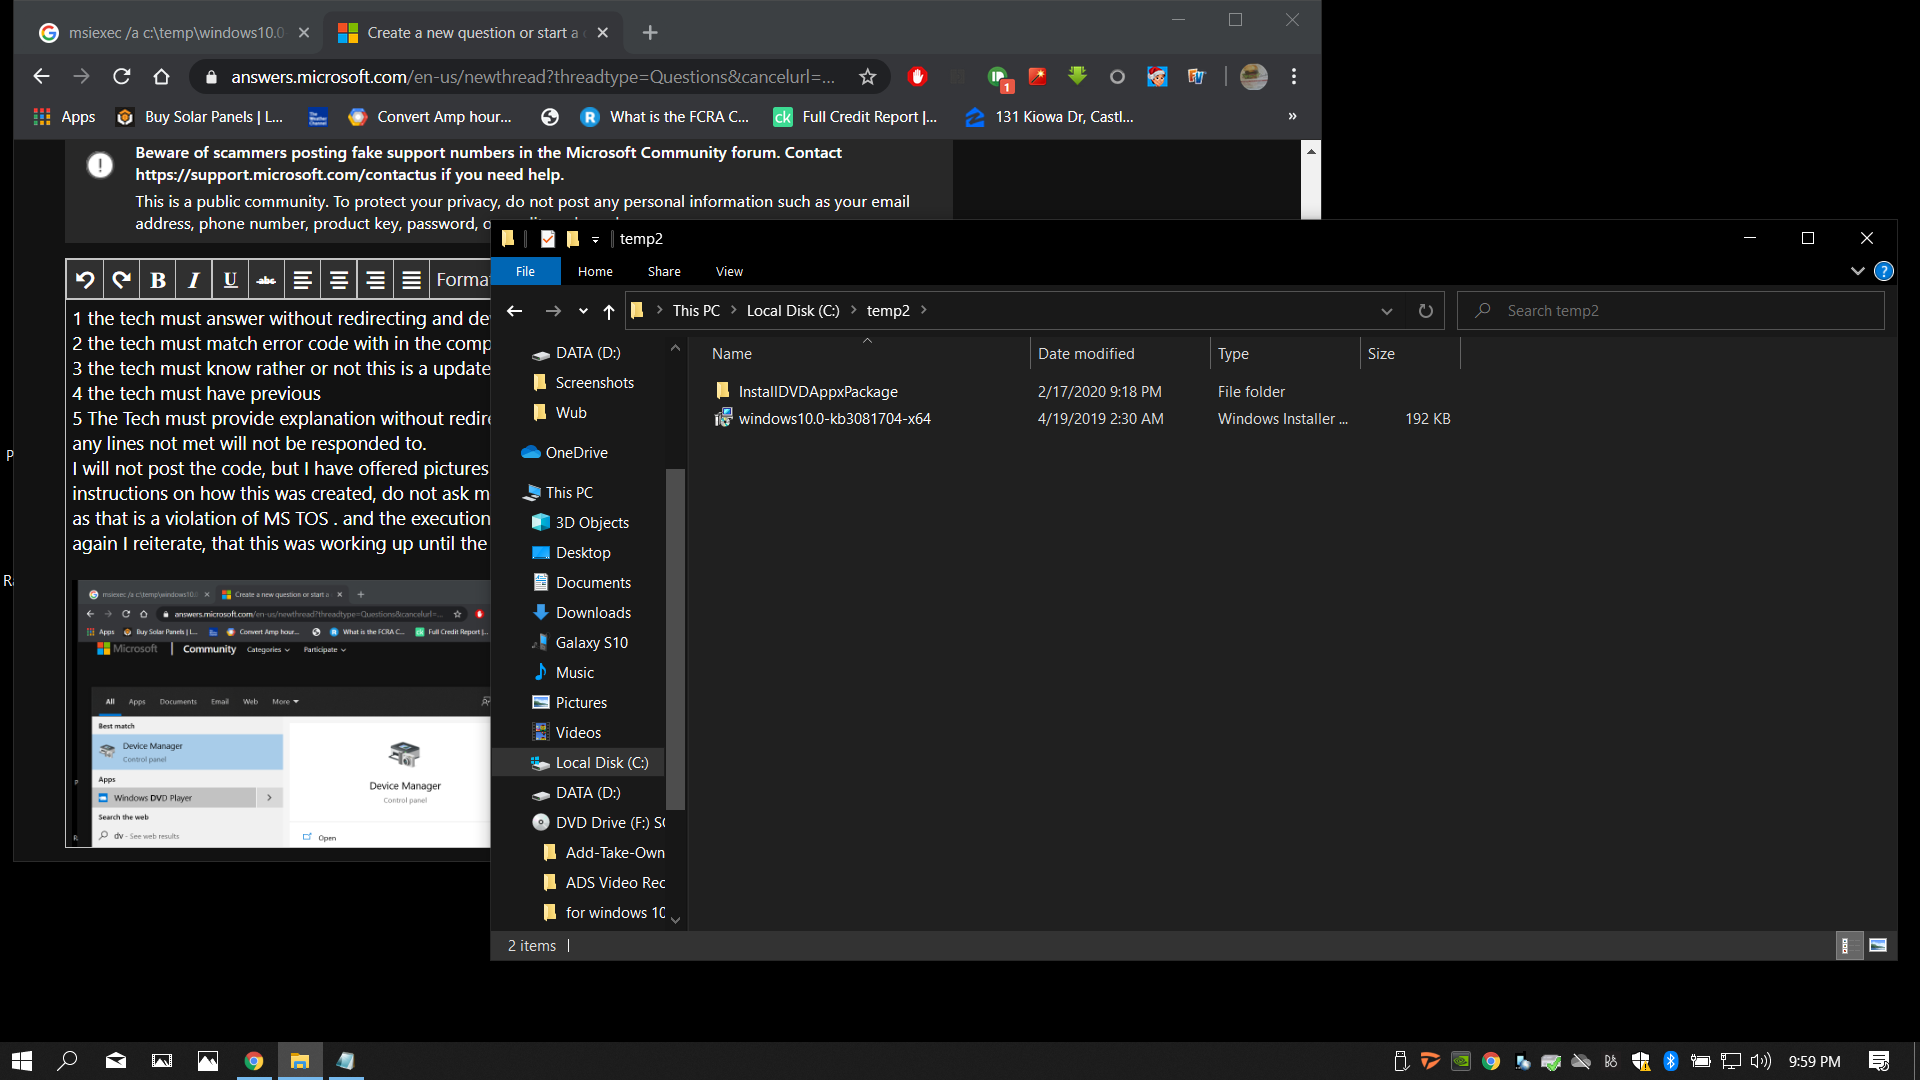Click the Chrome back arrow
Image resolution: width=1920 pixels, height=1080 pixels.
pyautogui.click(x=41, y=76)
